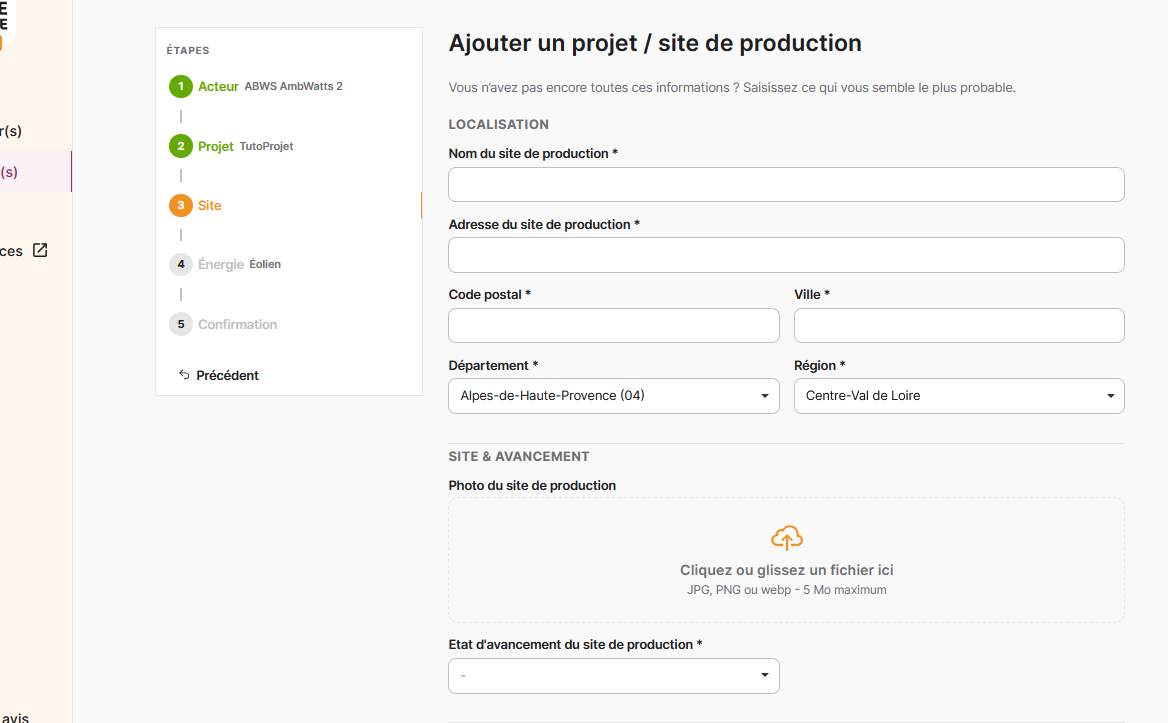Select the Site step
Image resolution: width=1168 pixels, height=723 pixels.
[209, 206]
